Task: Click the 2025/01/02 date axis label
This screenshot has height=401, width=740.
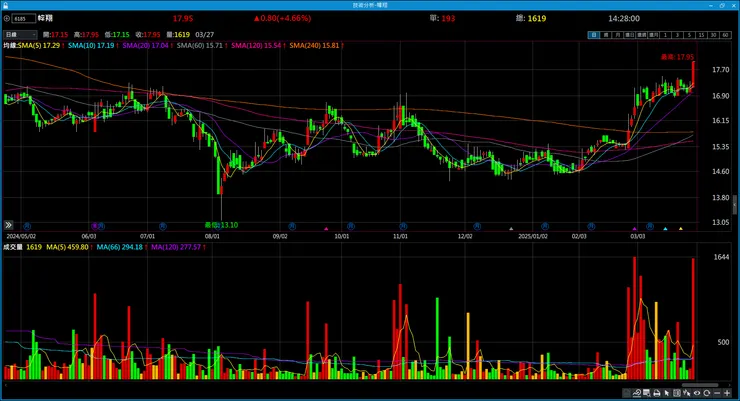Action: pyautogui.click(x=533, y=236)
